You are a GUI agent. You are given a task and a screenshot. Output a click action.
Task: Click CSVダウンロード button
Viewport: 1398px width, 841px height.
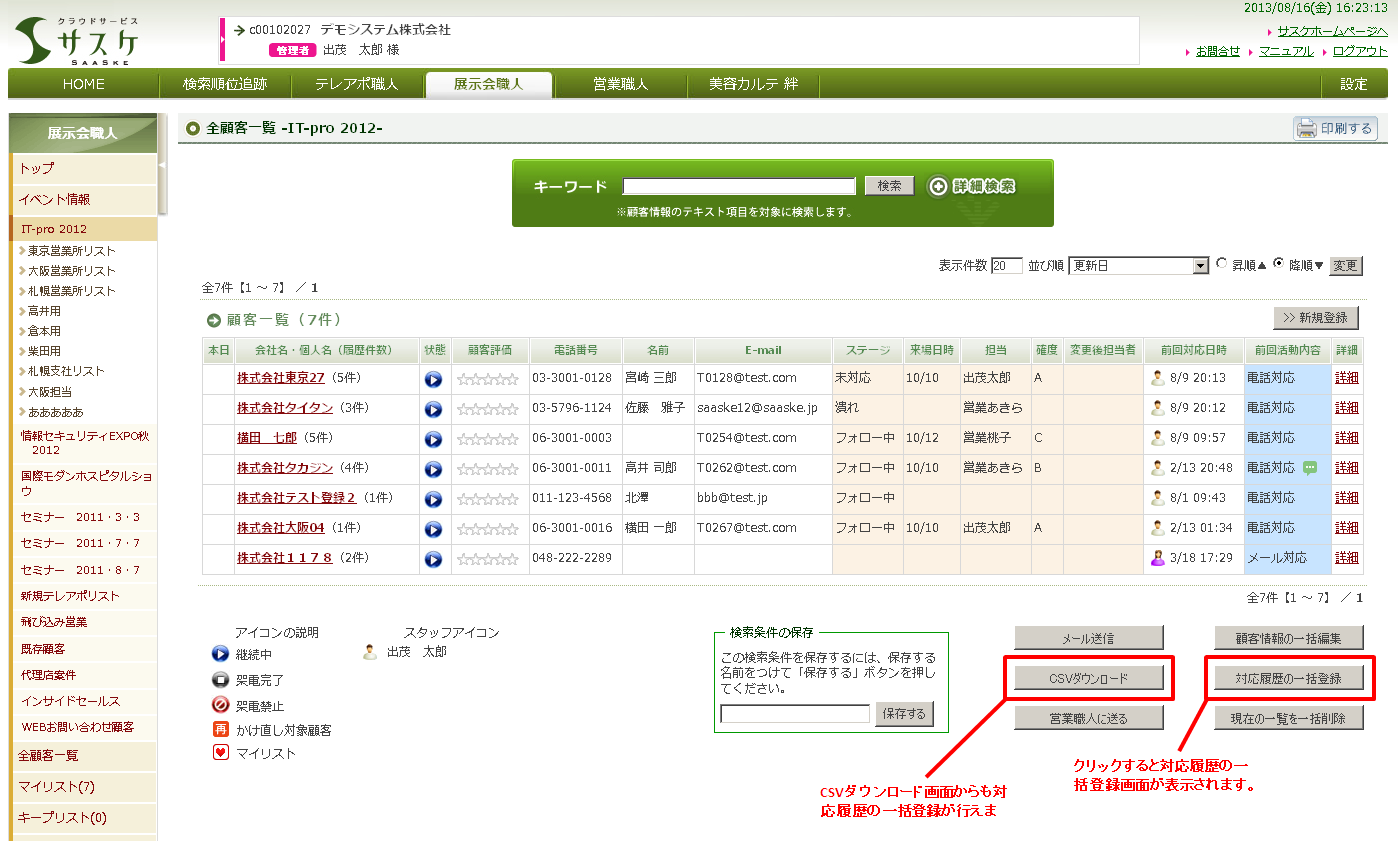point(1089,679)
